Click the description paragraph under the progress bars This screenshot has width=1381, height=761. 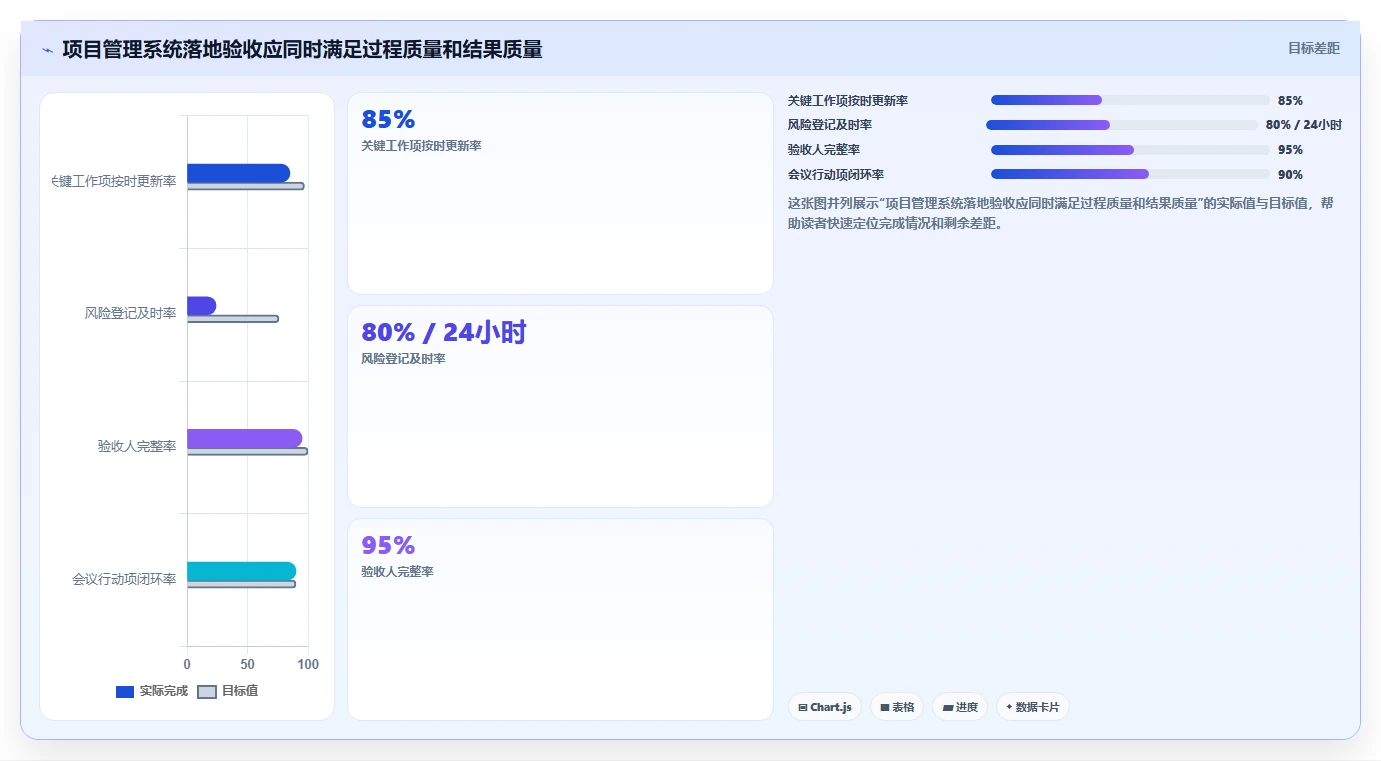pos(1060,213)
